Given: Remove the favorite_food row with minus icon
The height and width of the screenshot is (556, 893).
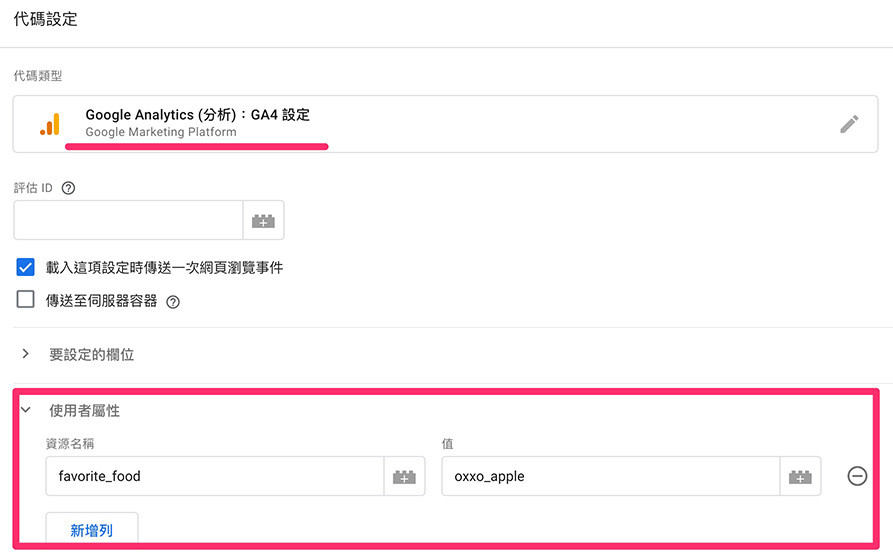Looking at the screenshot, I should 857,476.
